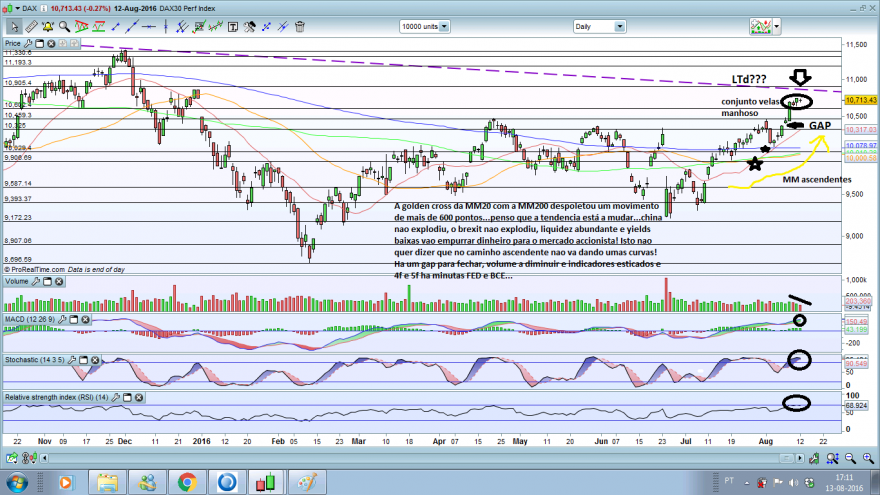Click the chart icon left of zoom controls
The image size is (880, 495).
tap(814, 459)
